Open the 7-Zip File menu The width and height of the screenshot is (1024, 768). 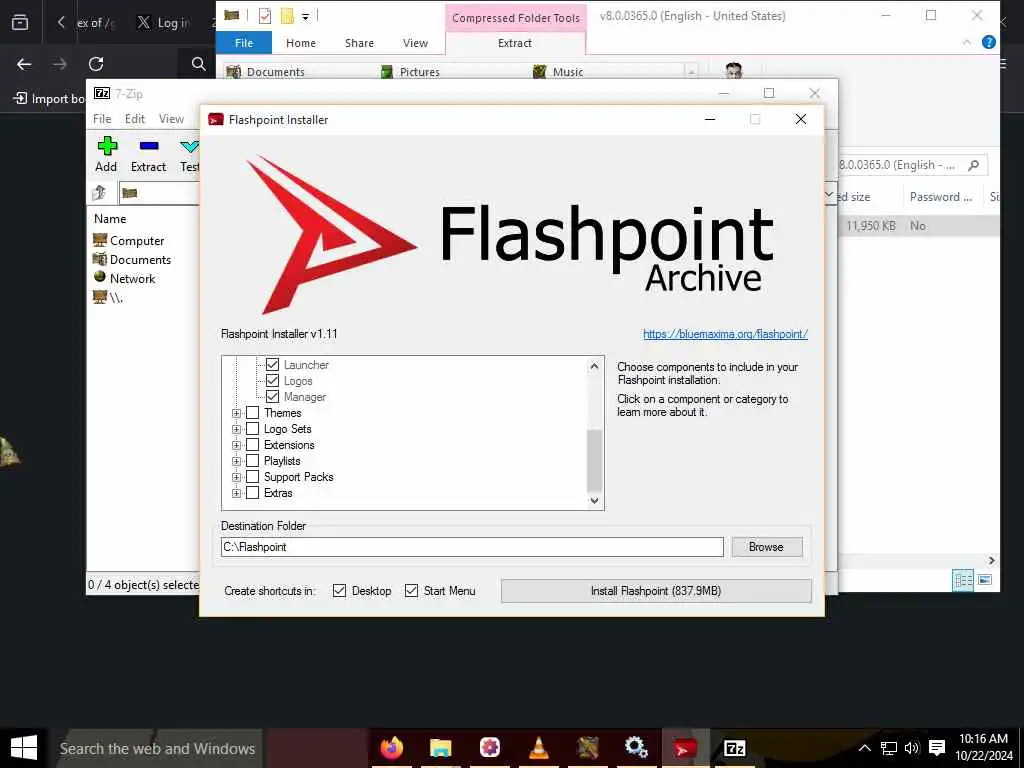[x=102, y=119]
